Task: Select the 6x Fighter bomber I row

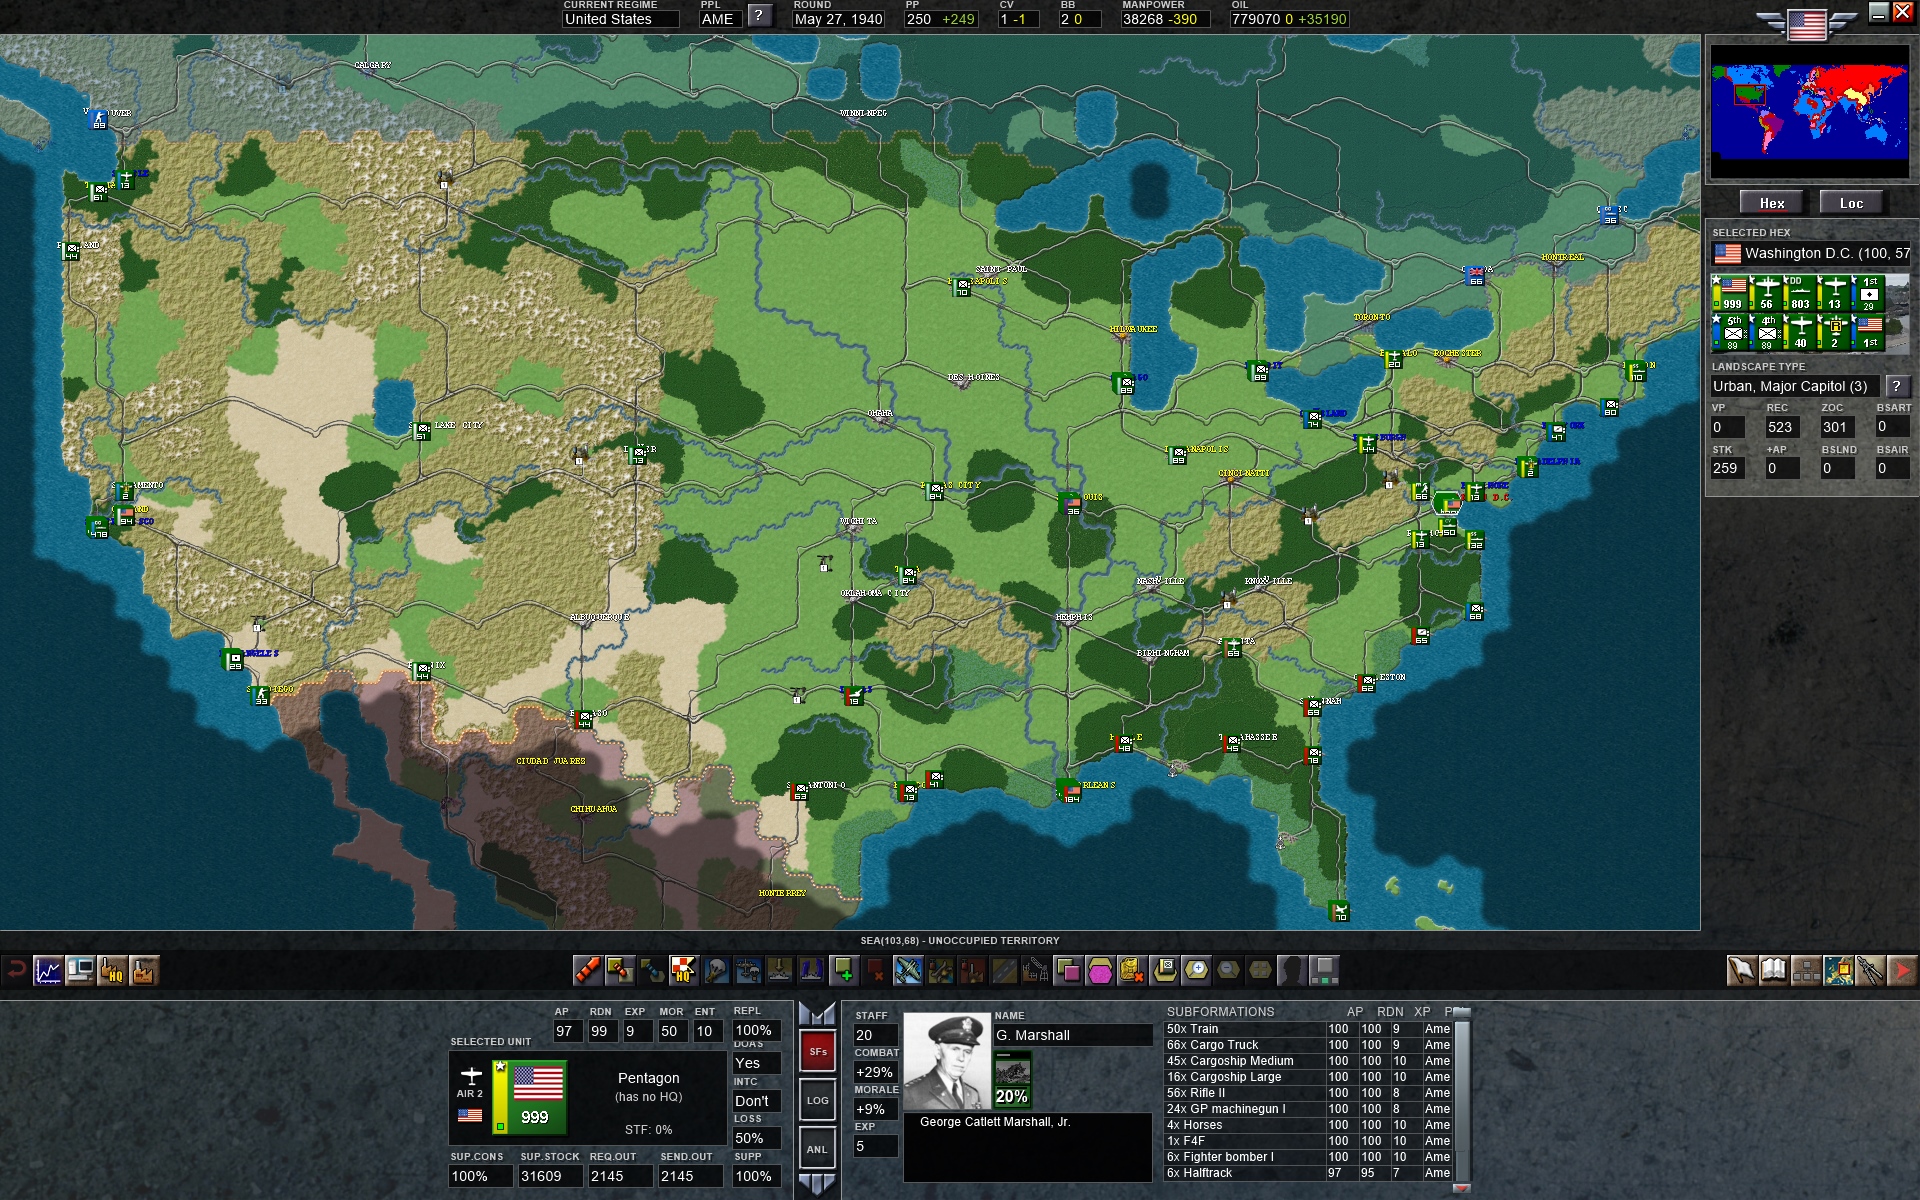Action: pyautogui.click(x=1308, y=1157)
